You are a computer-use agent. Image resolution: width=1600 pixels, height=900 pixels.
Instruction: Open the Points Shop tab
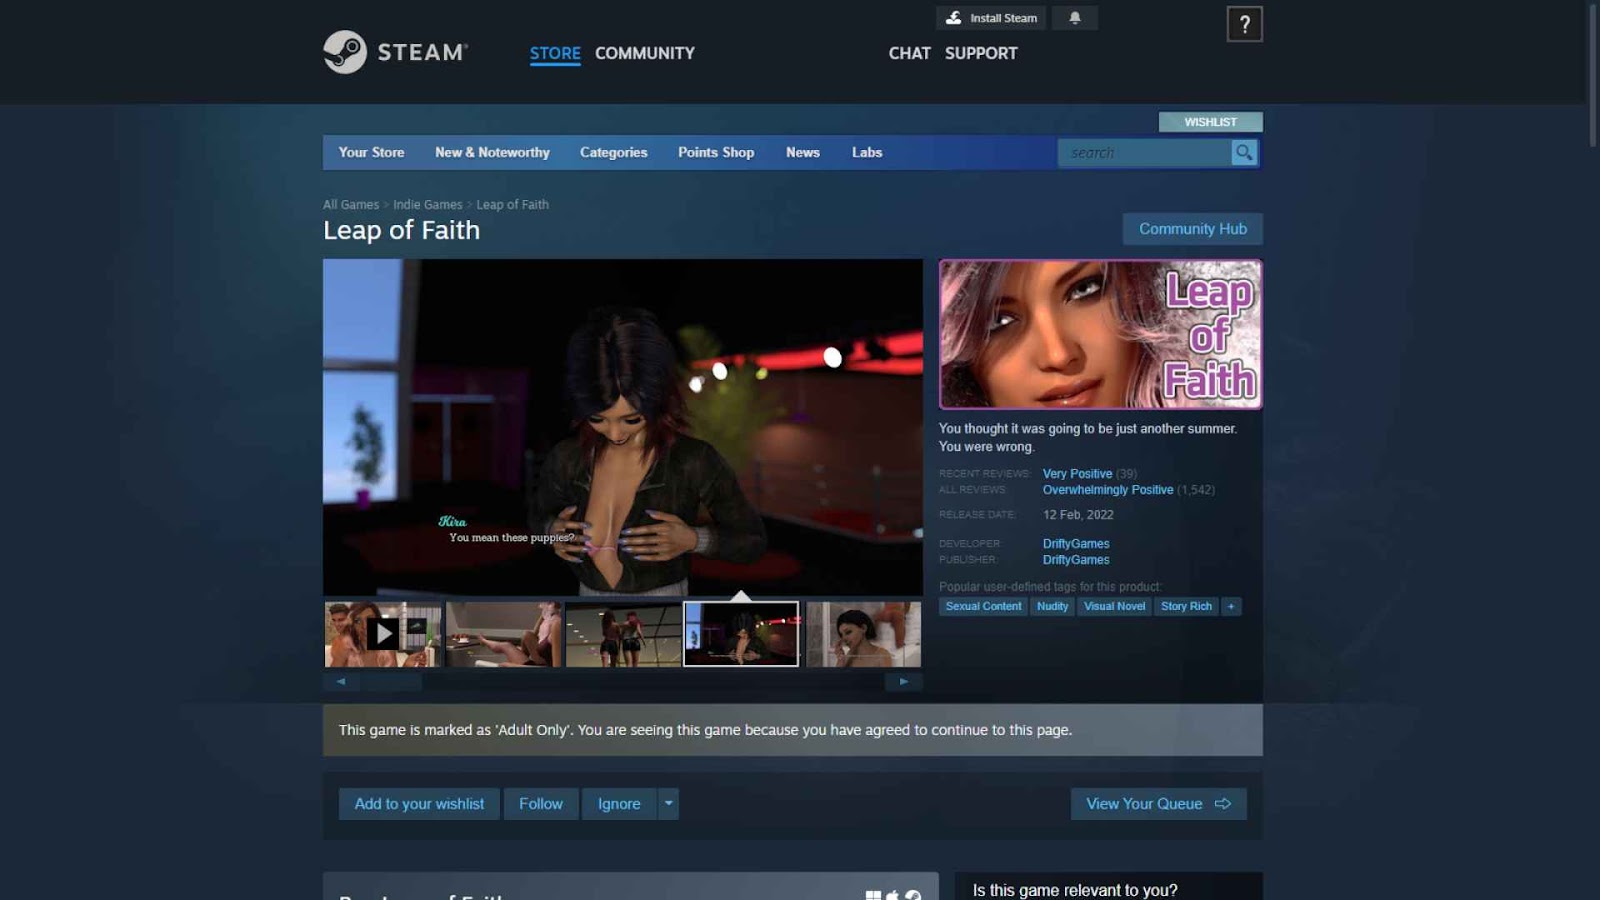click(x=716, y=152)
